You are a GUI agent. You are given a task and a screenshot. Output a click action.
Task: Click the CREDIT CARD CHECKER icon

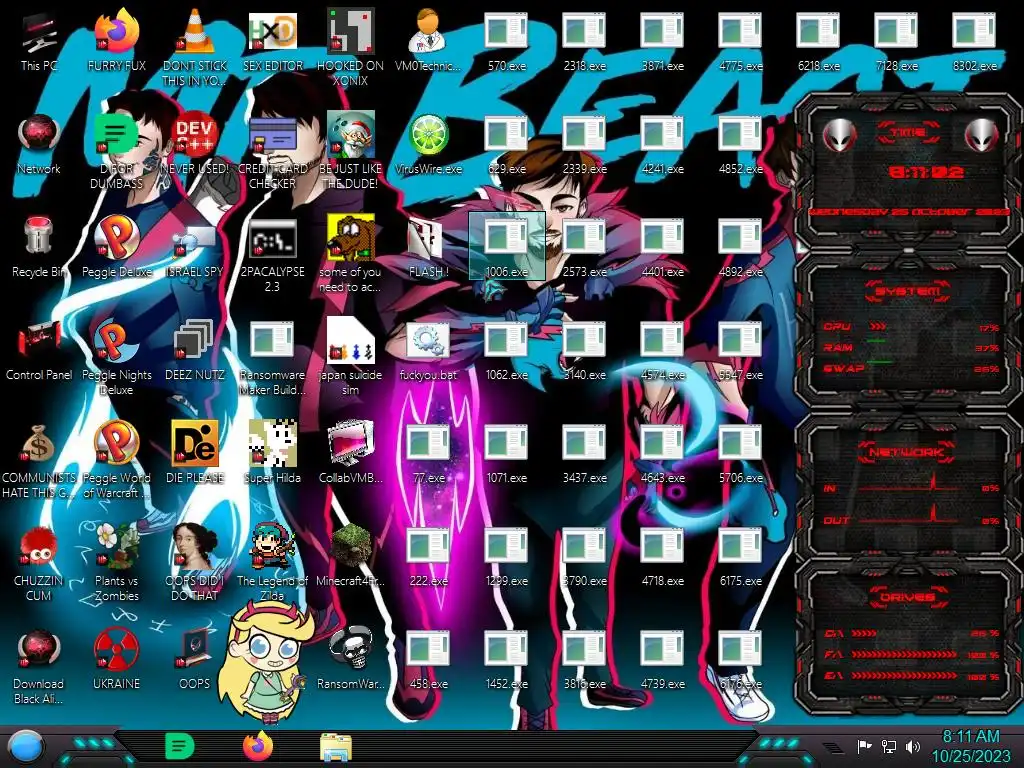pyautogui.click(x=273, y=151)
